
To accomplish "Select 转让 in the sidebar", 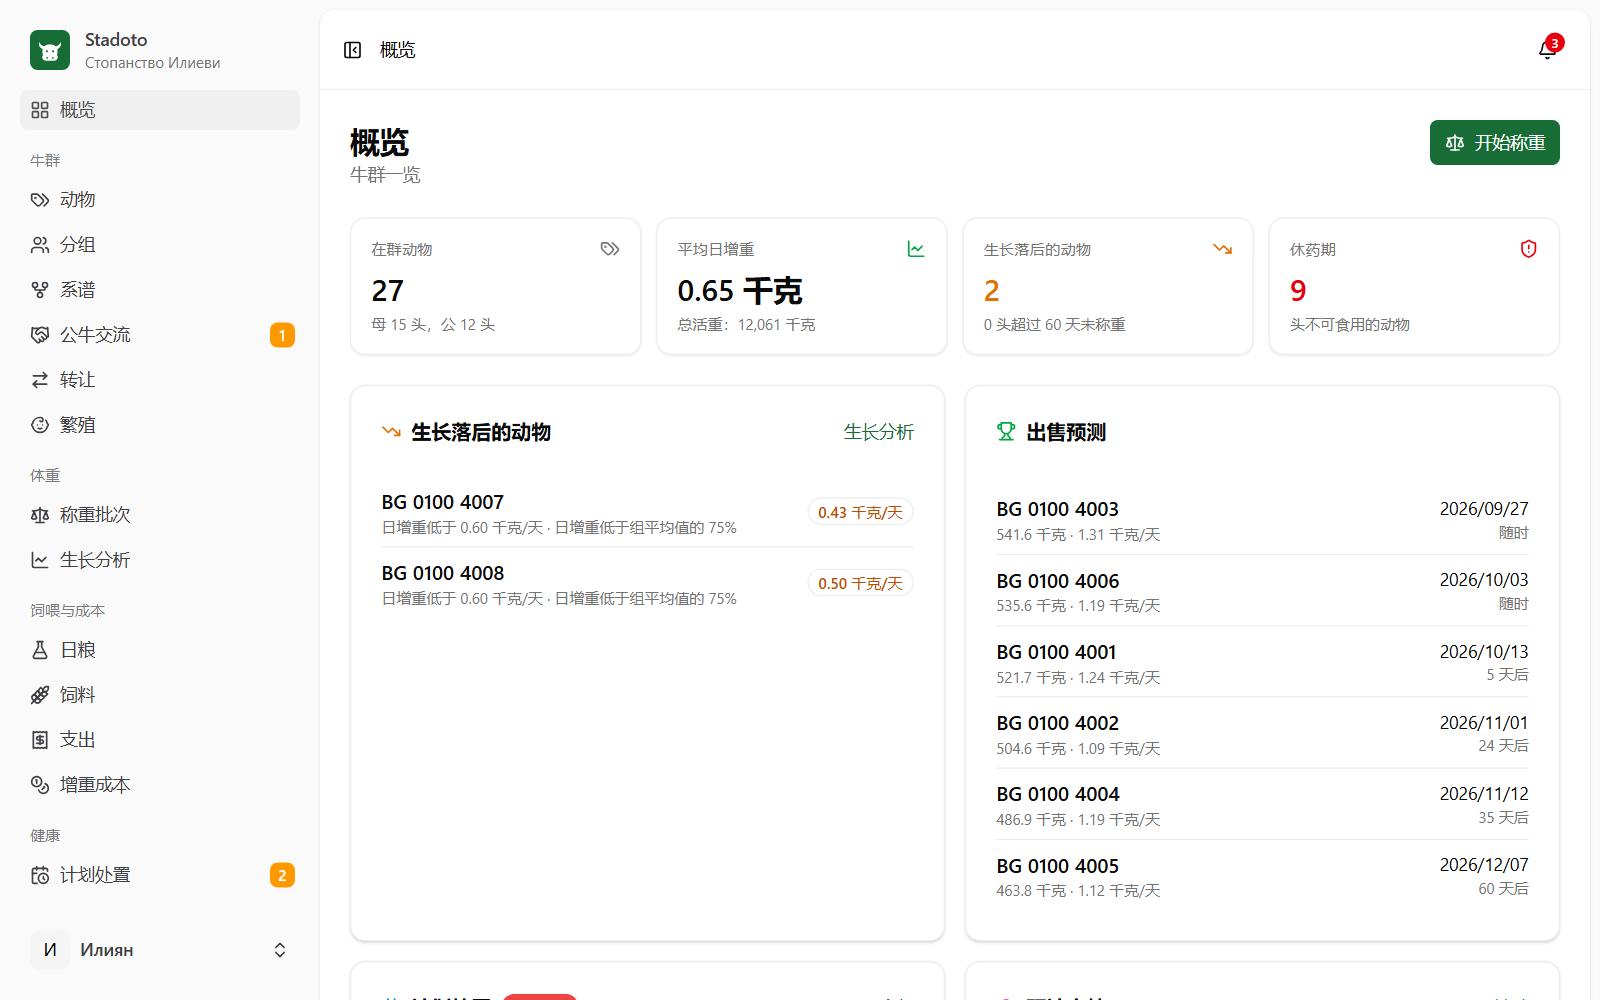I will click(160, 380).
